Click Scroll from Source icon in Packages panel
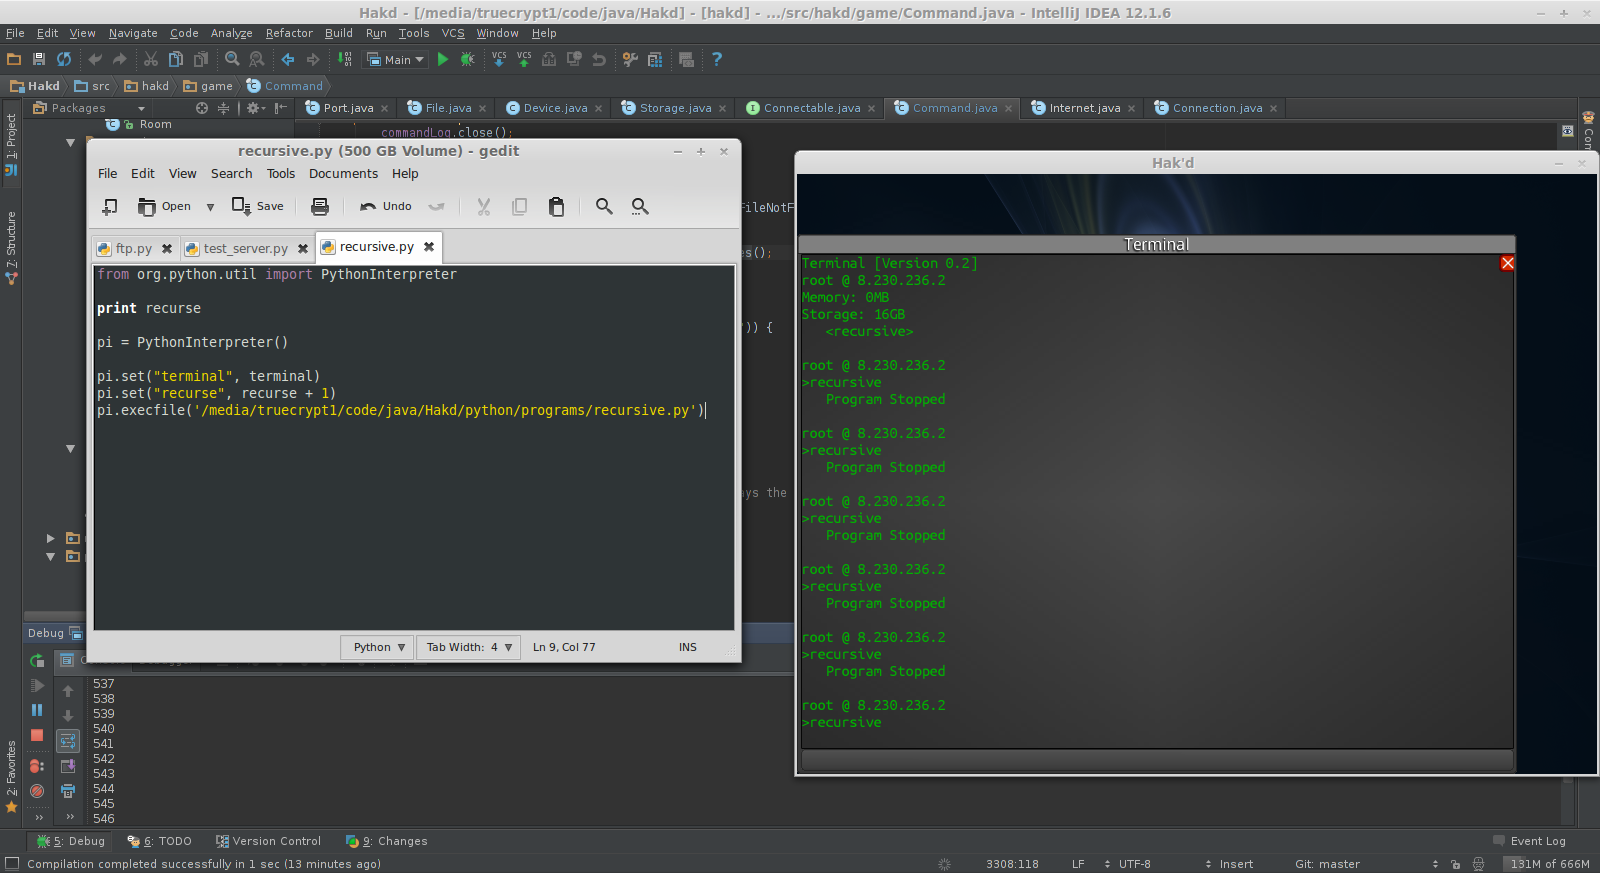 pyautogui.click(x=202, y=108)
